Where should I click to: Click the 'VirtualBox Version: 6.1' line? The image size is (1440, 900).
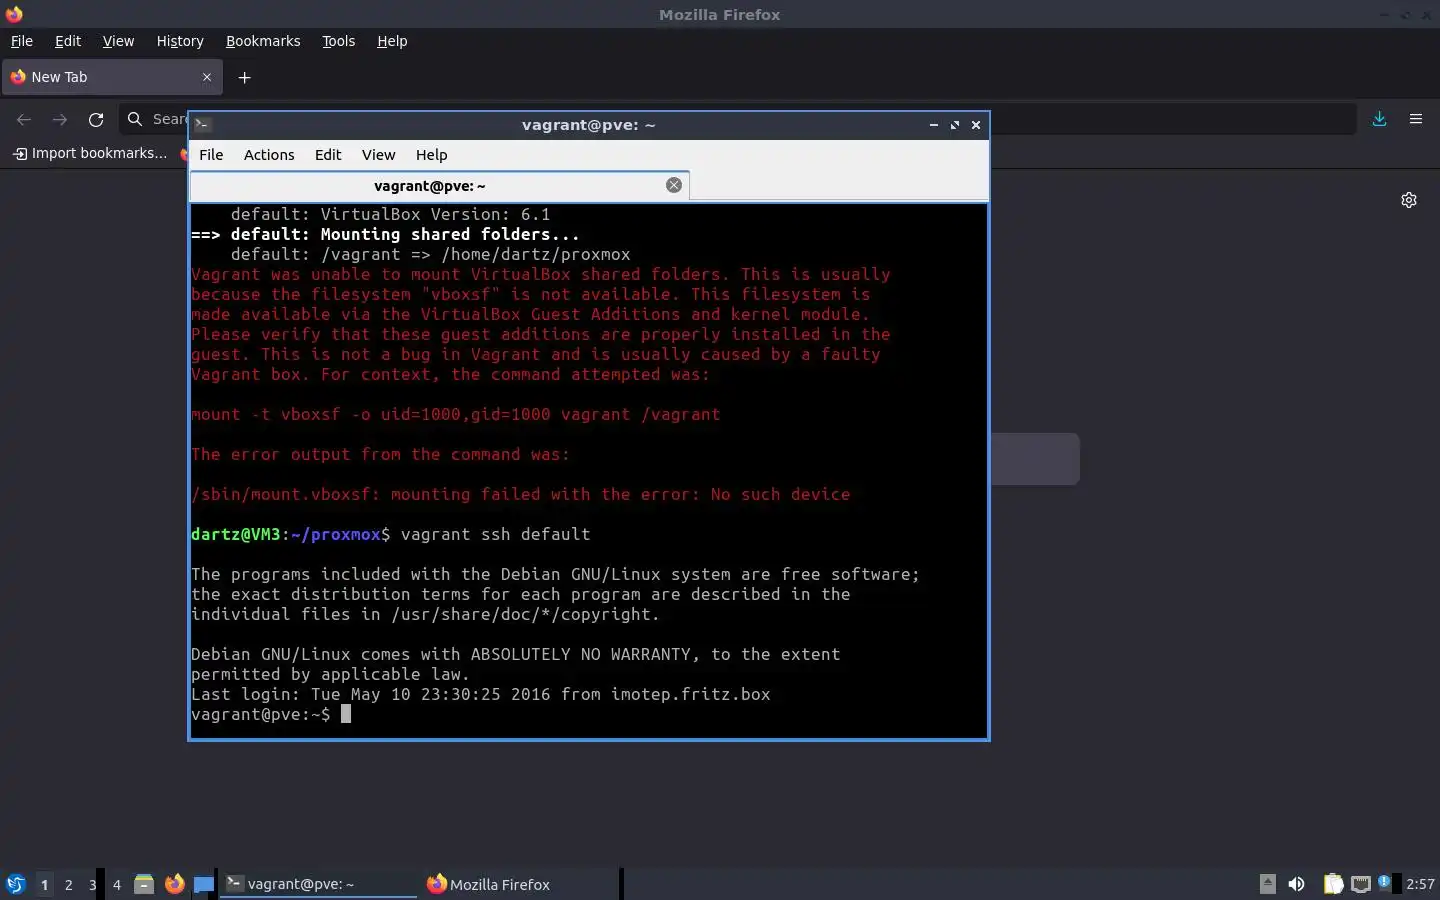[390, 214]
